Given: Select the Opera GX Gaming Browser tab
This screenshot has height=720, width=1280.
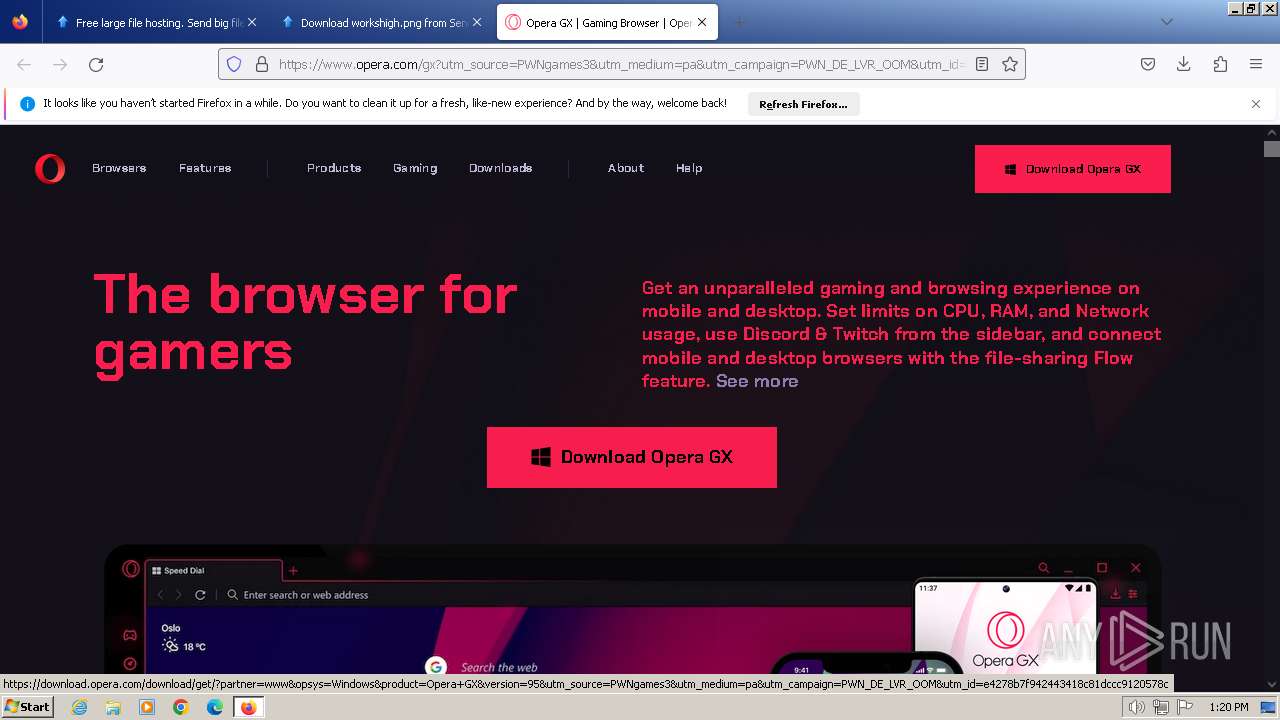Looking at the screenshot, I should point(607,22).
